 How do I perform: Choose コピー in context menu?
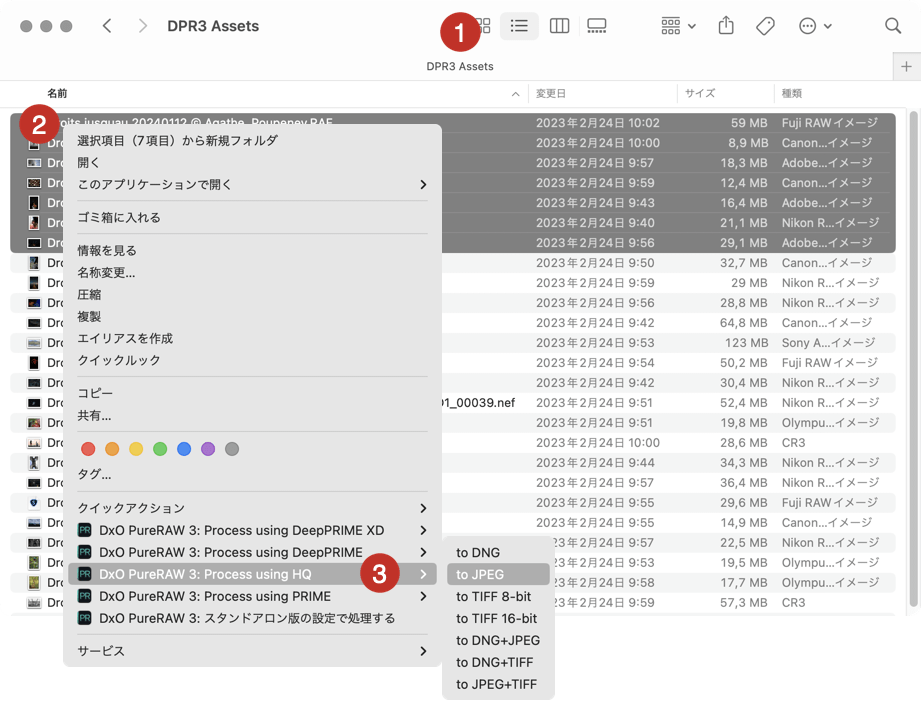[95, 393]
